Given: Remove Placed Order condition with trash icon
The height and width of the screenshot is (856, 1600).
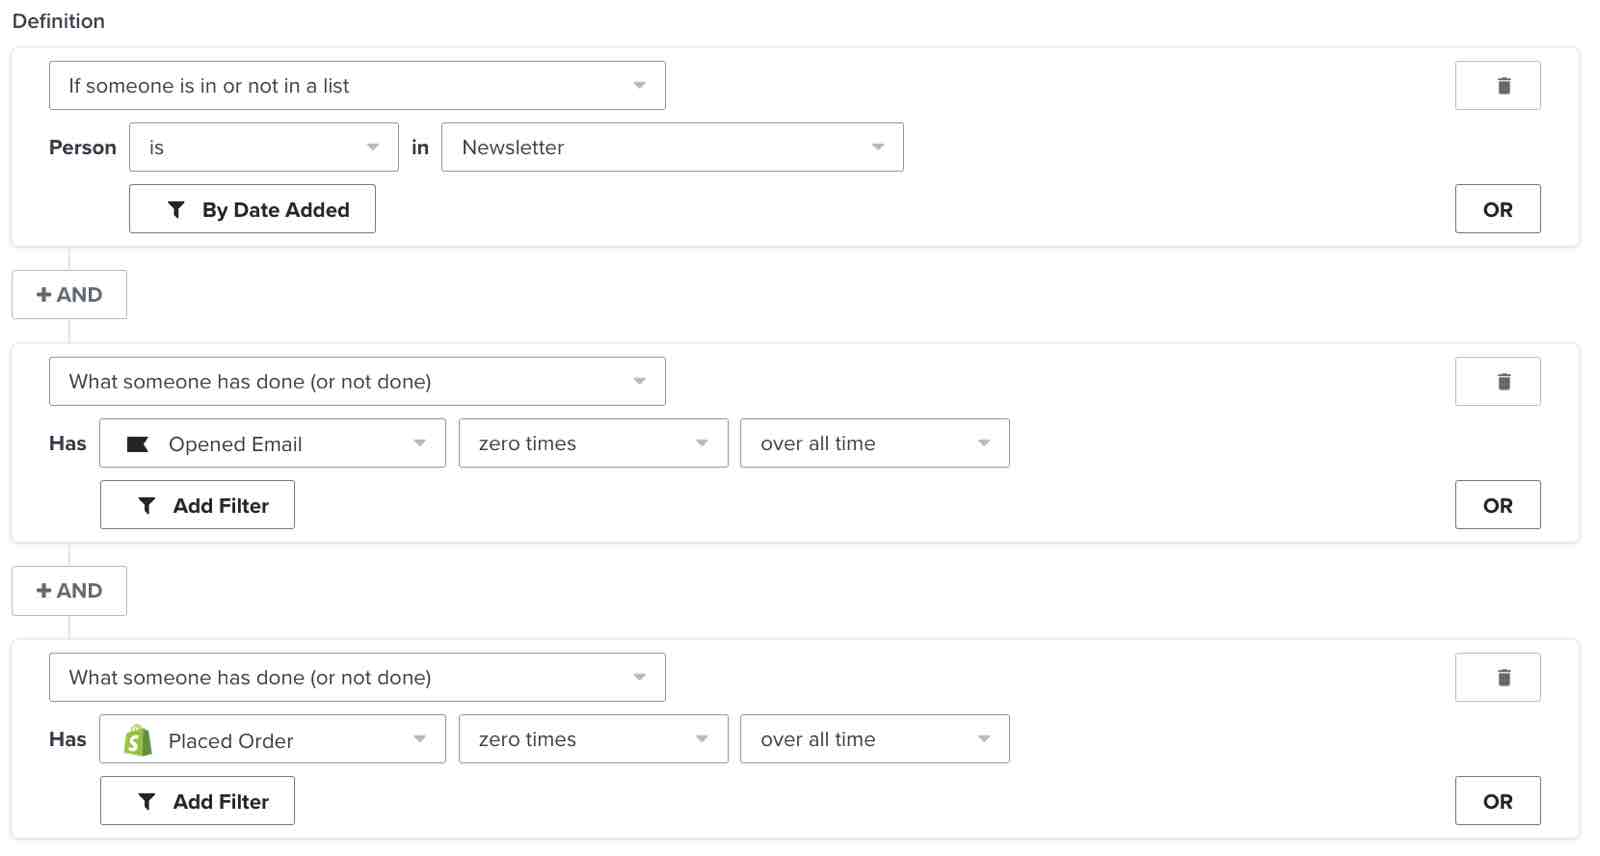Looking at the screenshot, I should [1497, 678].
